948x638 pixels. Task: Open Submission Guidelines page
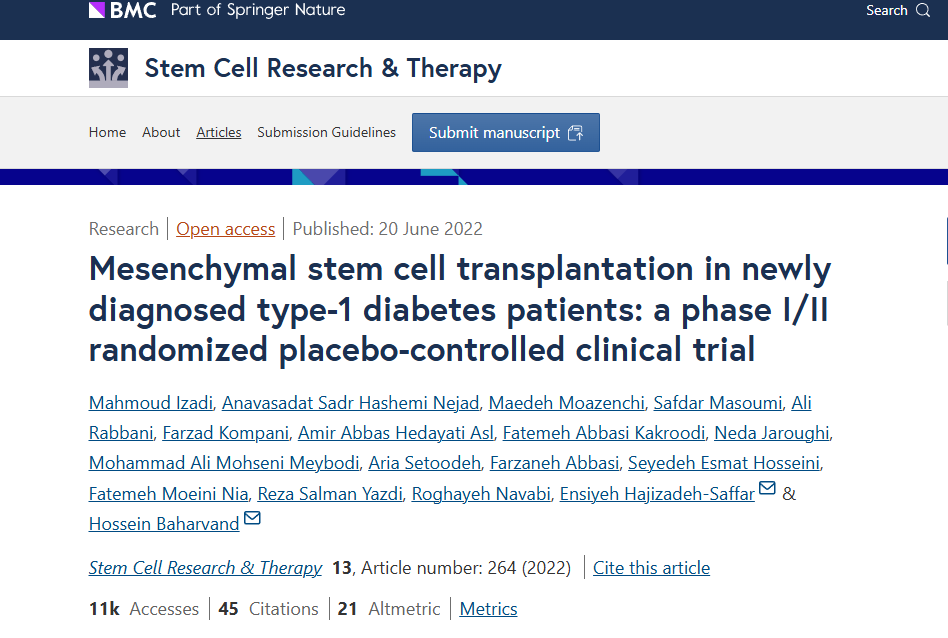point(326,132)
